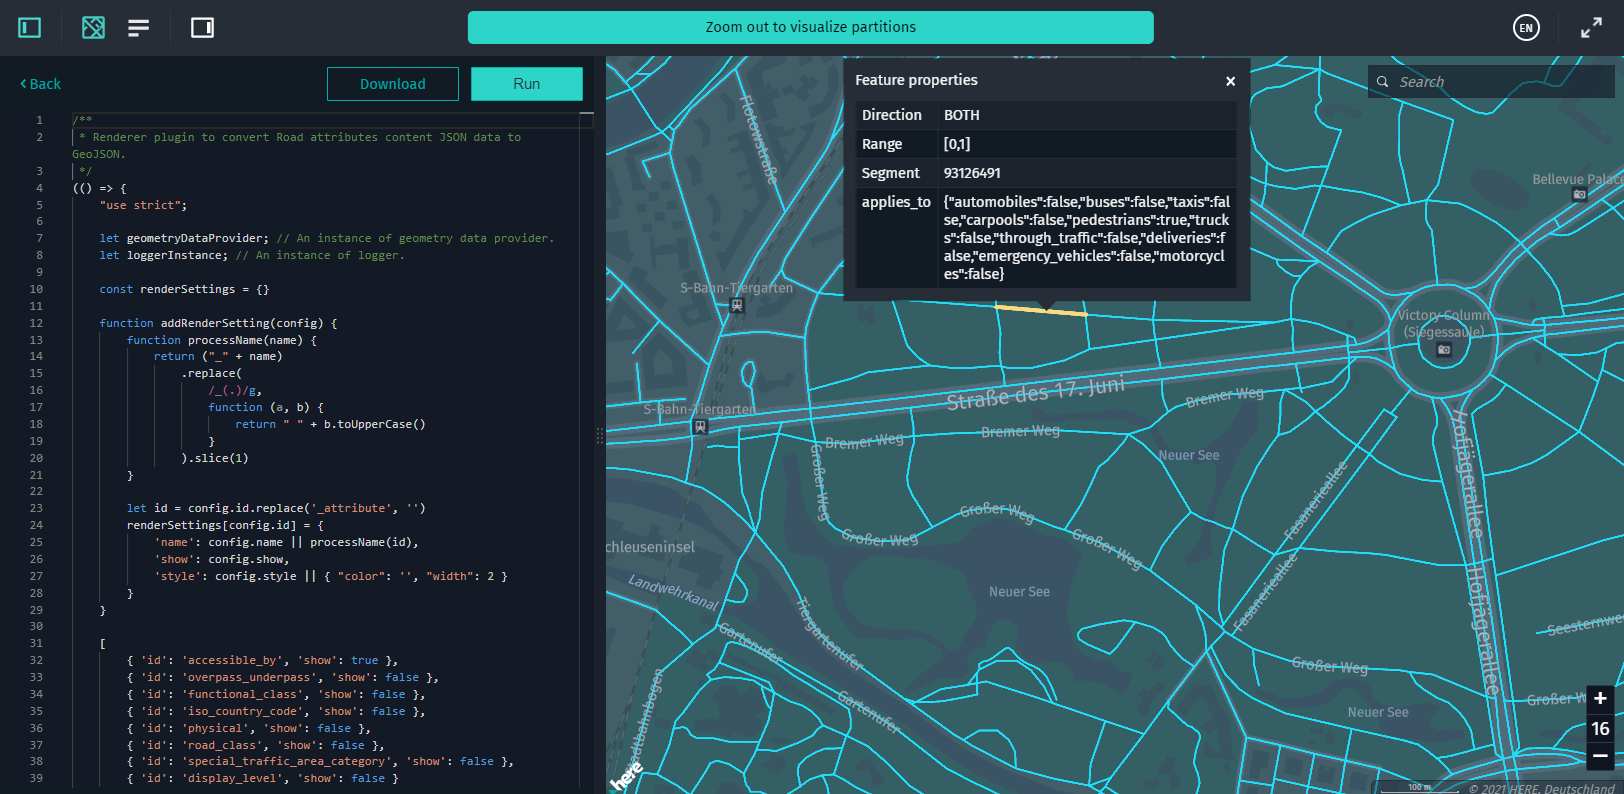The height and width of the screenshot is (794, 1624).
Task: Click the lower S-Bahn-Tiergarten station icon
Action: tap(700, 427)
